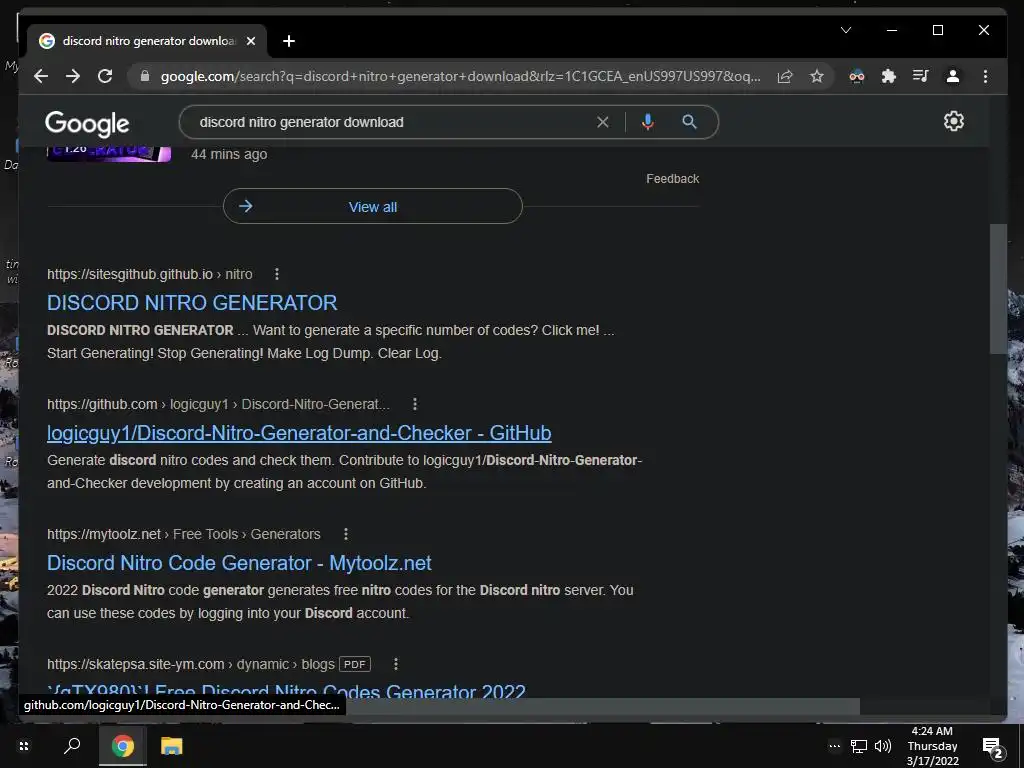Open Chrome three-dot menu

[985, 76]
